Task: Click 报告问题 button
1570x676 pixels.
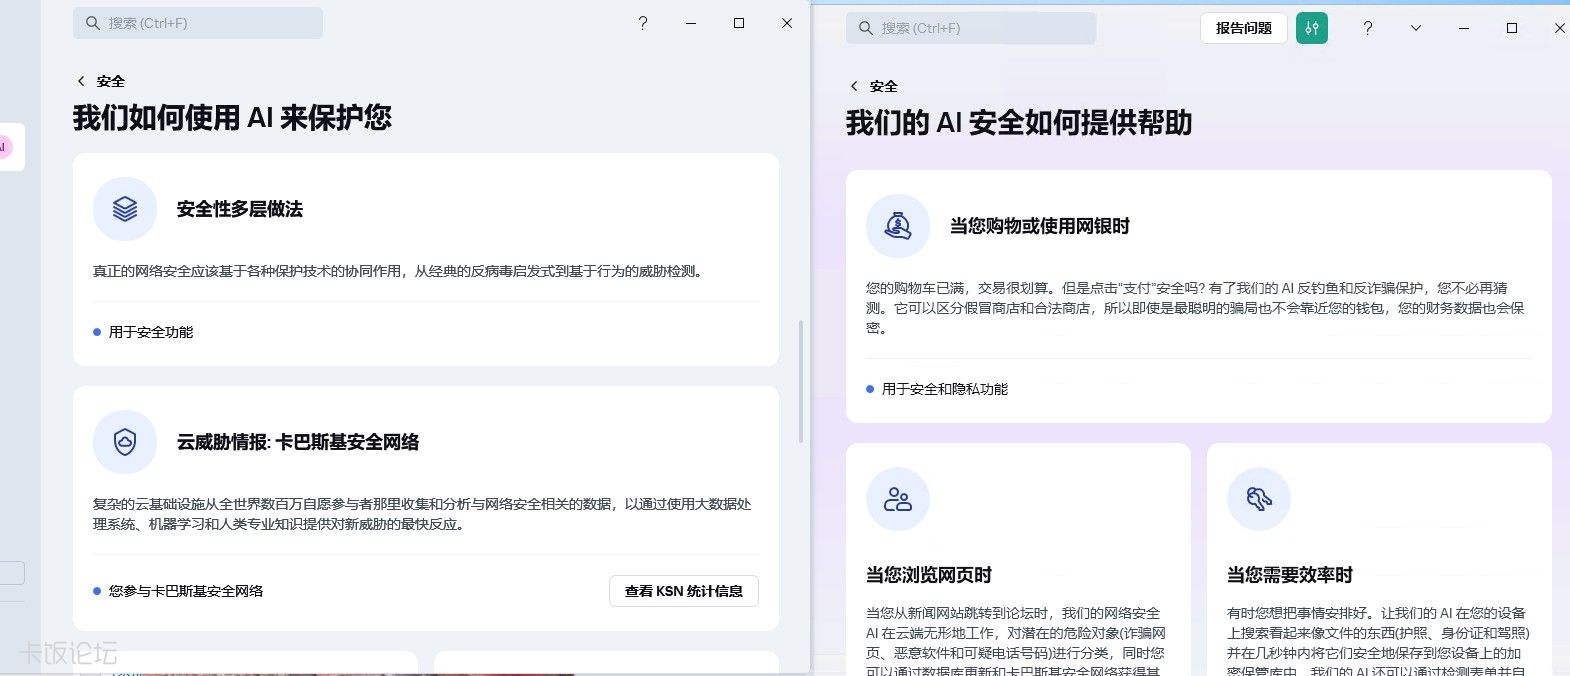Action: (1244, 28)
